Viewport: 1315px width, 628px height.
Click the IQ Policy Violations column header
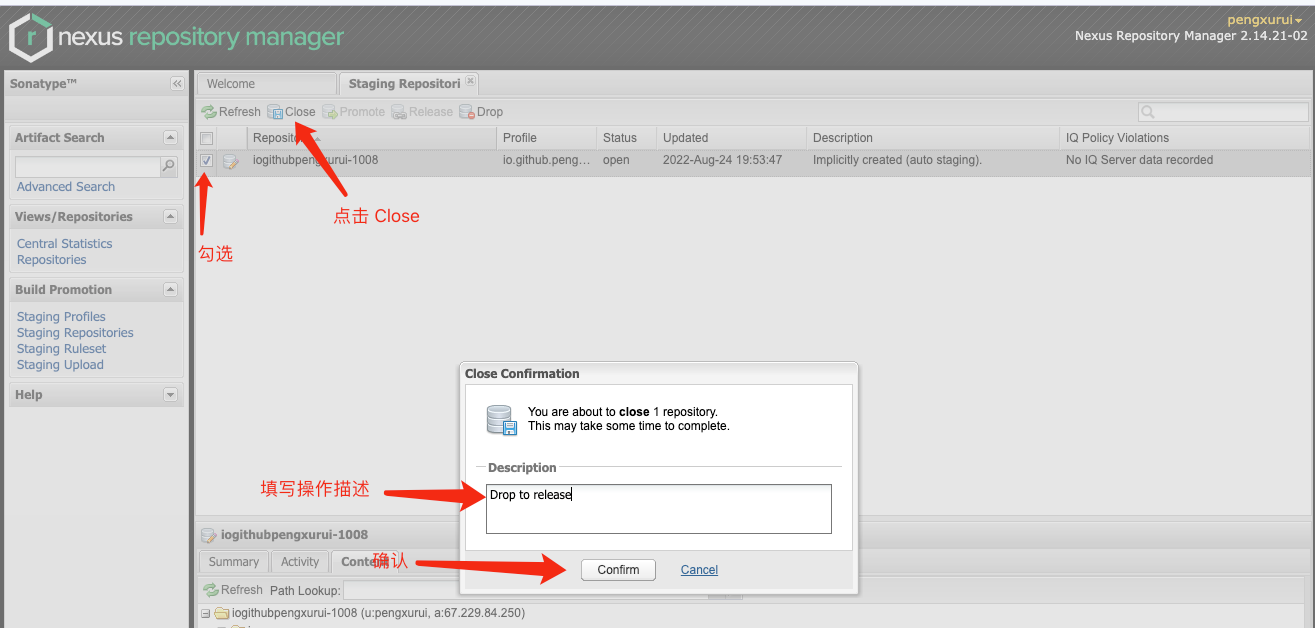(x=1184, y=138)
